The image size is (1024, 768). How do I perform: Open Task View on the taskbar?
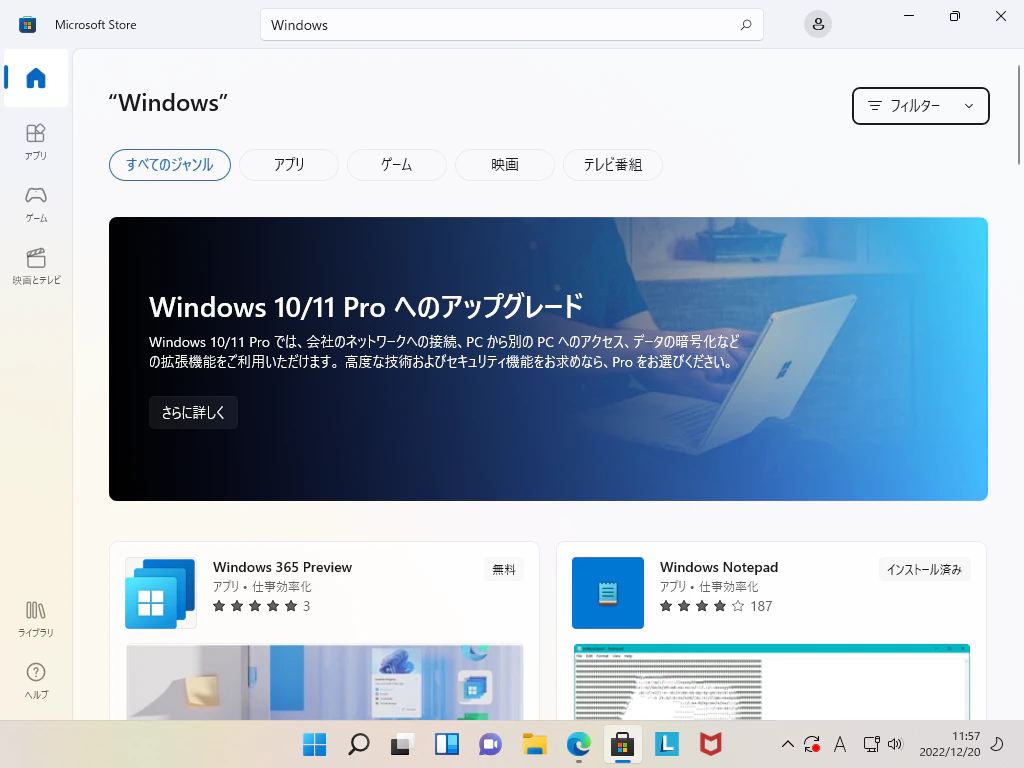point(403,744)
